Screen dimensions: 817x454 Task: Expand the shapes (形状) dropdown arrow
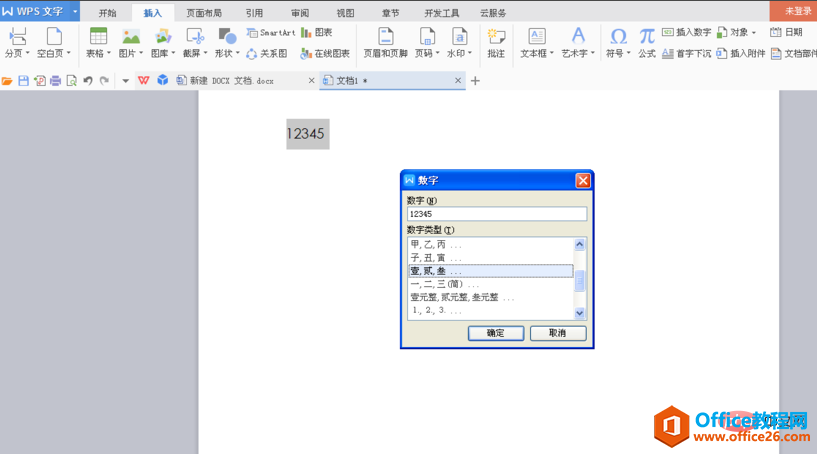(x=238, y=53)
